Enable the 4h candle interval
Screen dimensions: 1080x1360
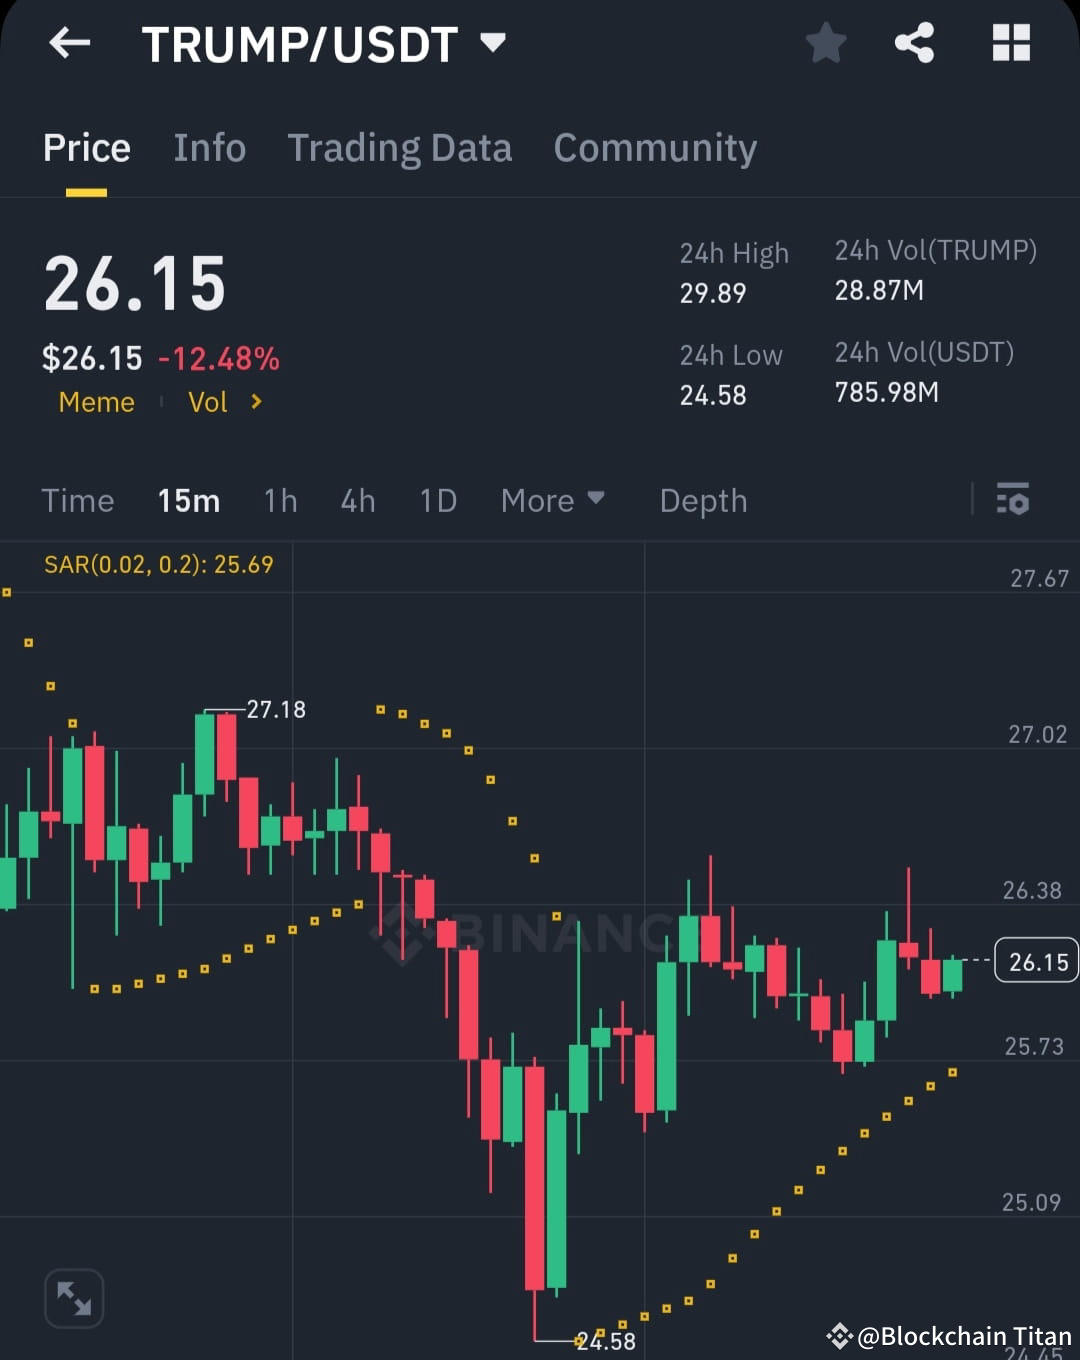[x=357, y=500]
